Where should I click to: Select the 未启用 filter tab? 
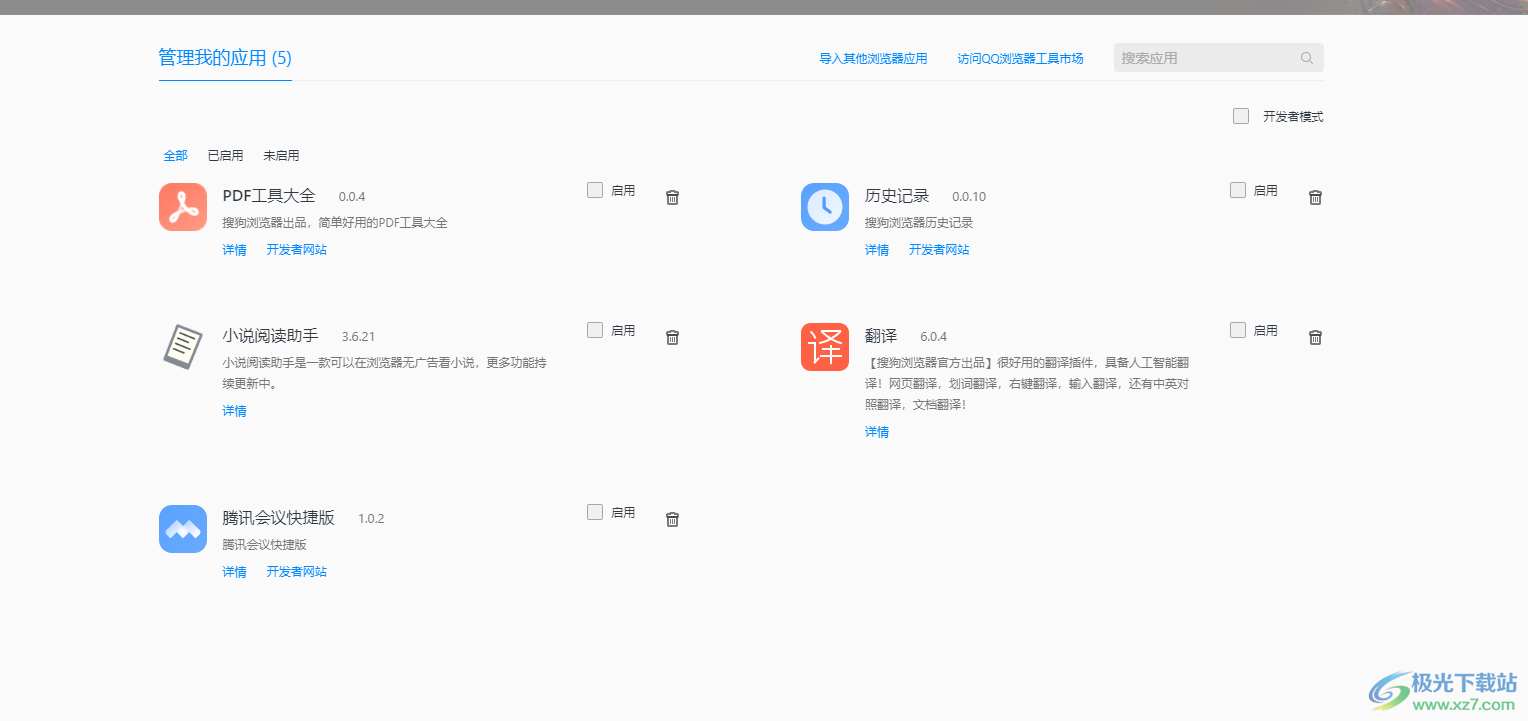(281, 156)
